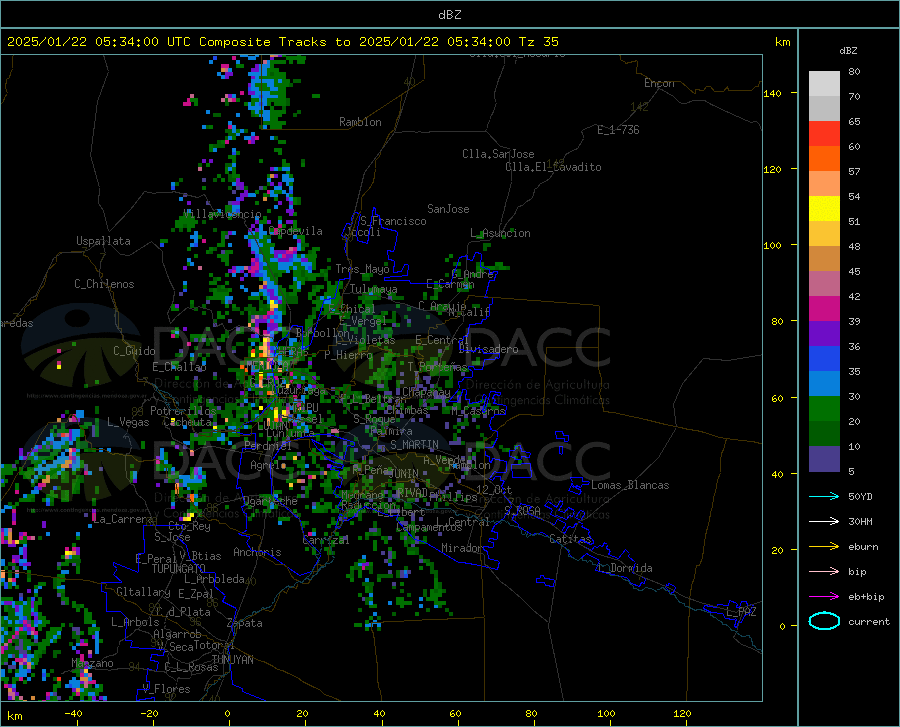Click the Villavicencio location label
The image size is (900, 727).
pos(222,213)
